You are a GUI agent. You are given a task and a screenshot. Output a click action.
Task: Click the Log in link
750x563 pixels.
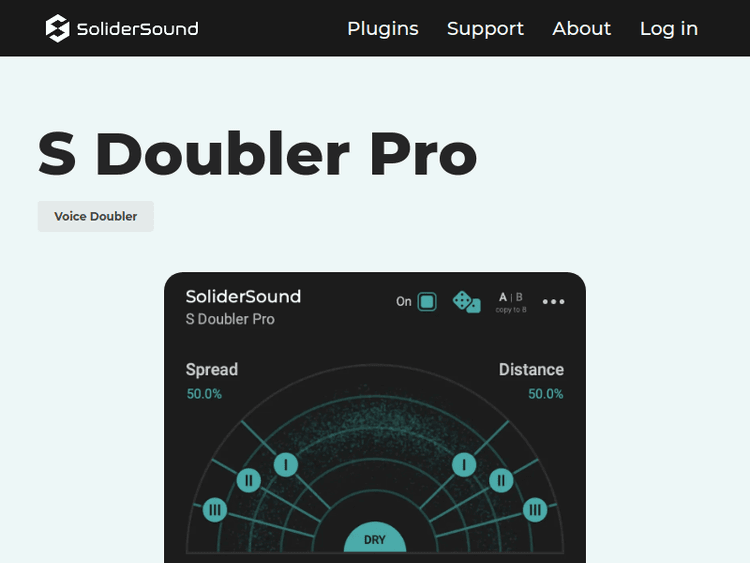point(669,29)
